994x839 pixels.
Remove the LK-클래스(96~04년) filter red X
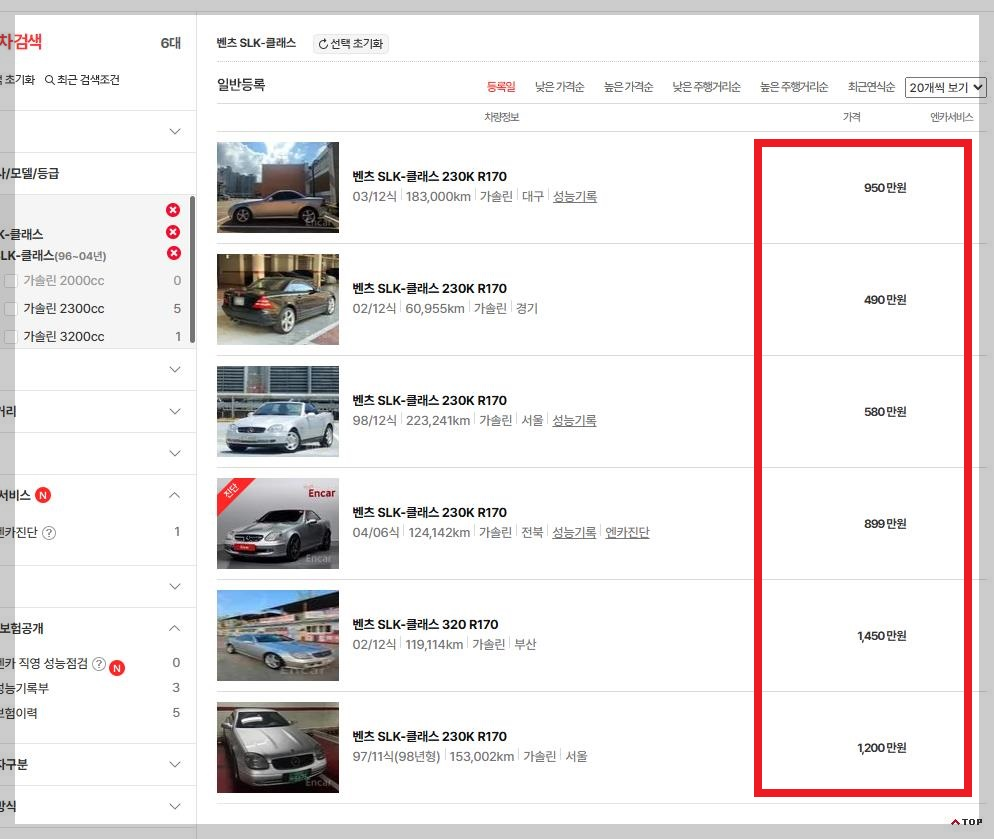(x=174, y=254)
